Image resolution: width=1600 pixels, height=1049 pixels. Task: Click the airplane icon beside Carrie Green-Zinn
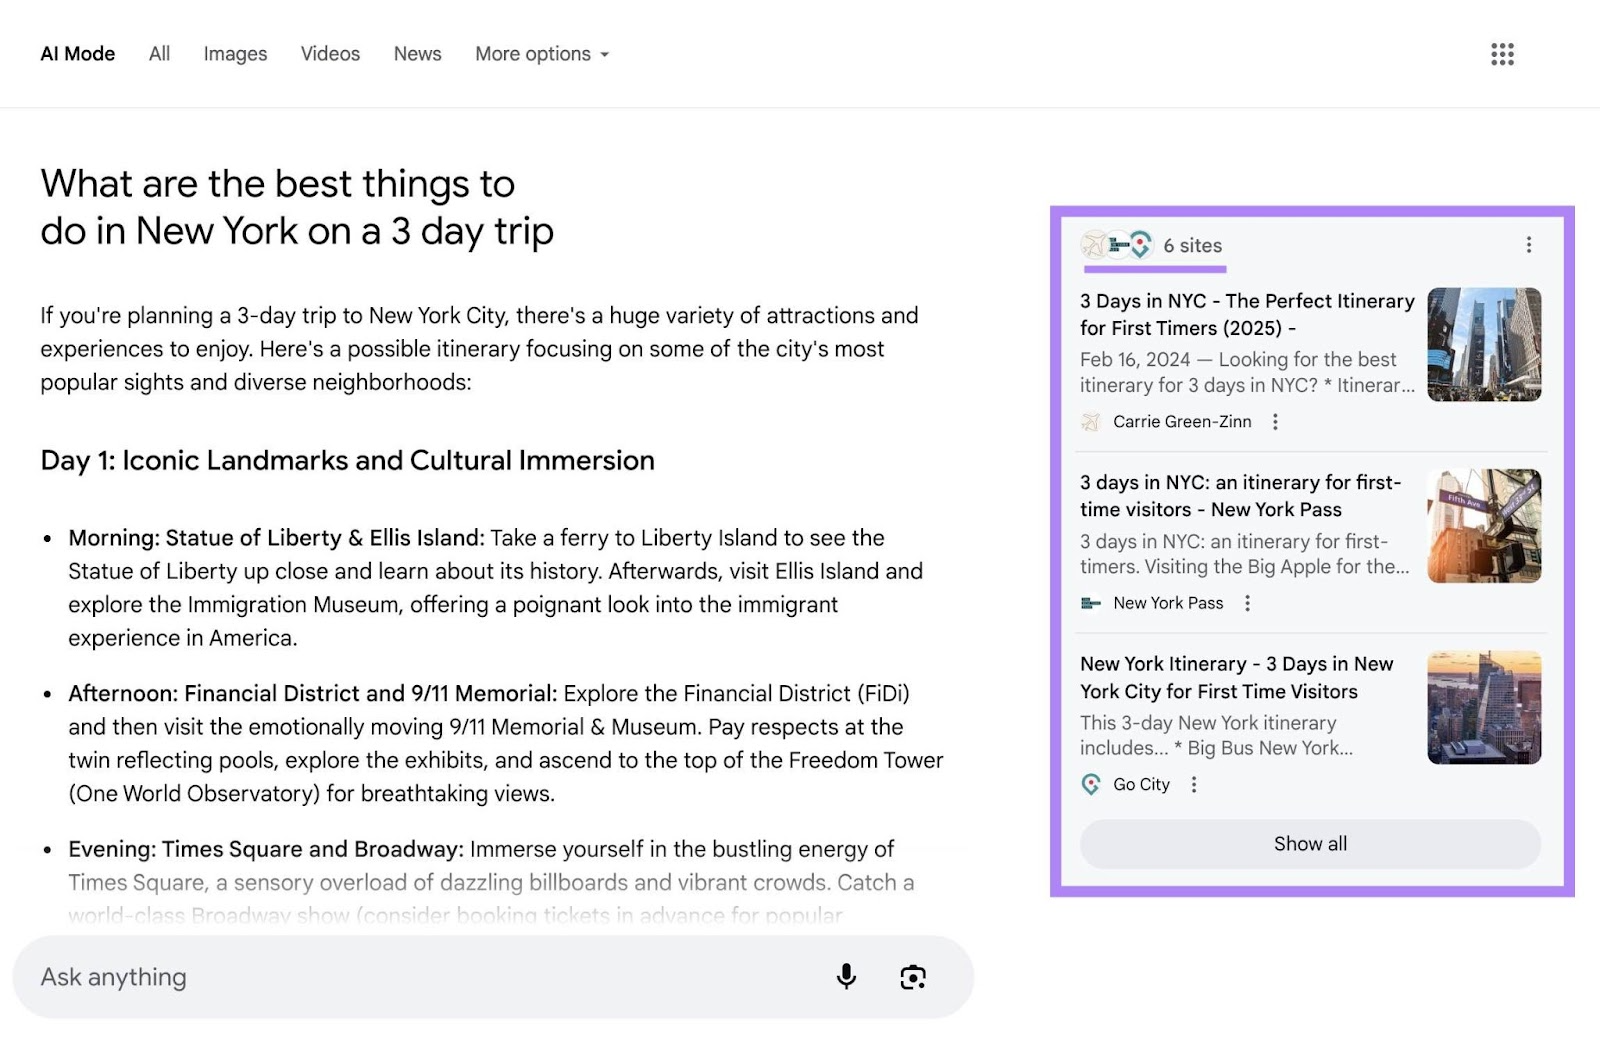point(1093,421)
